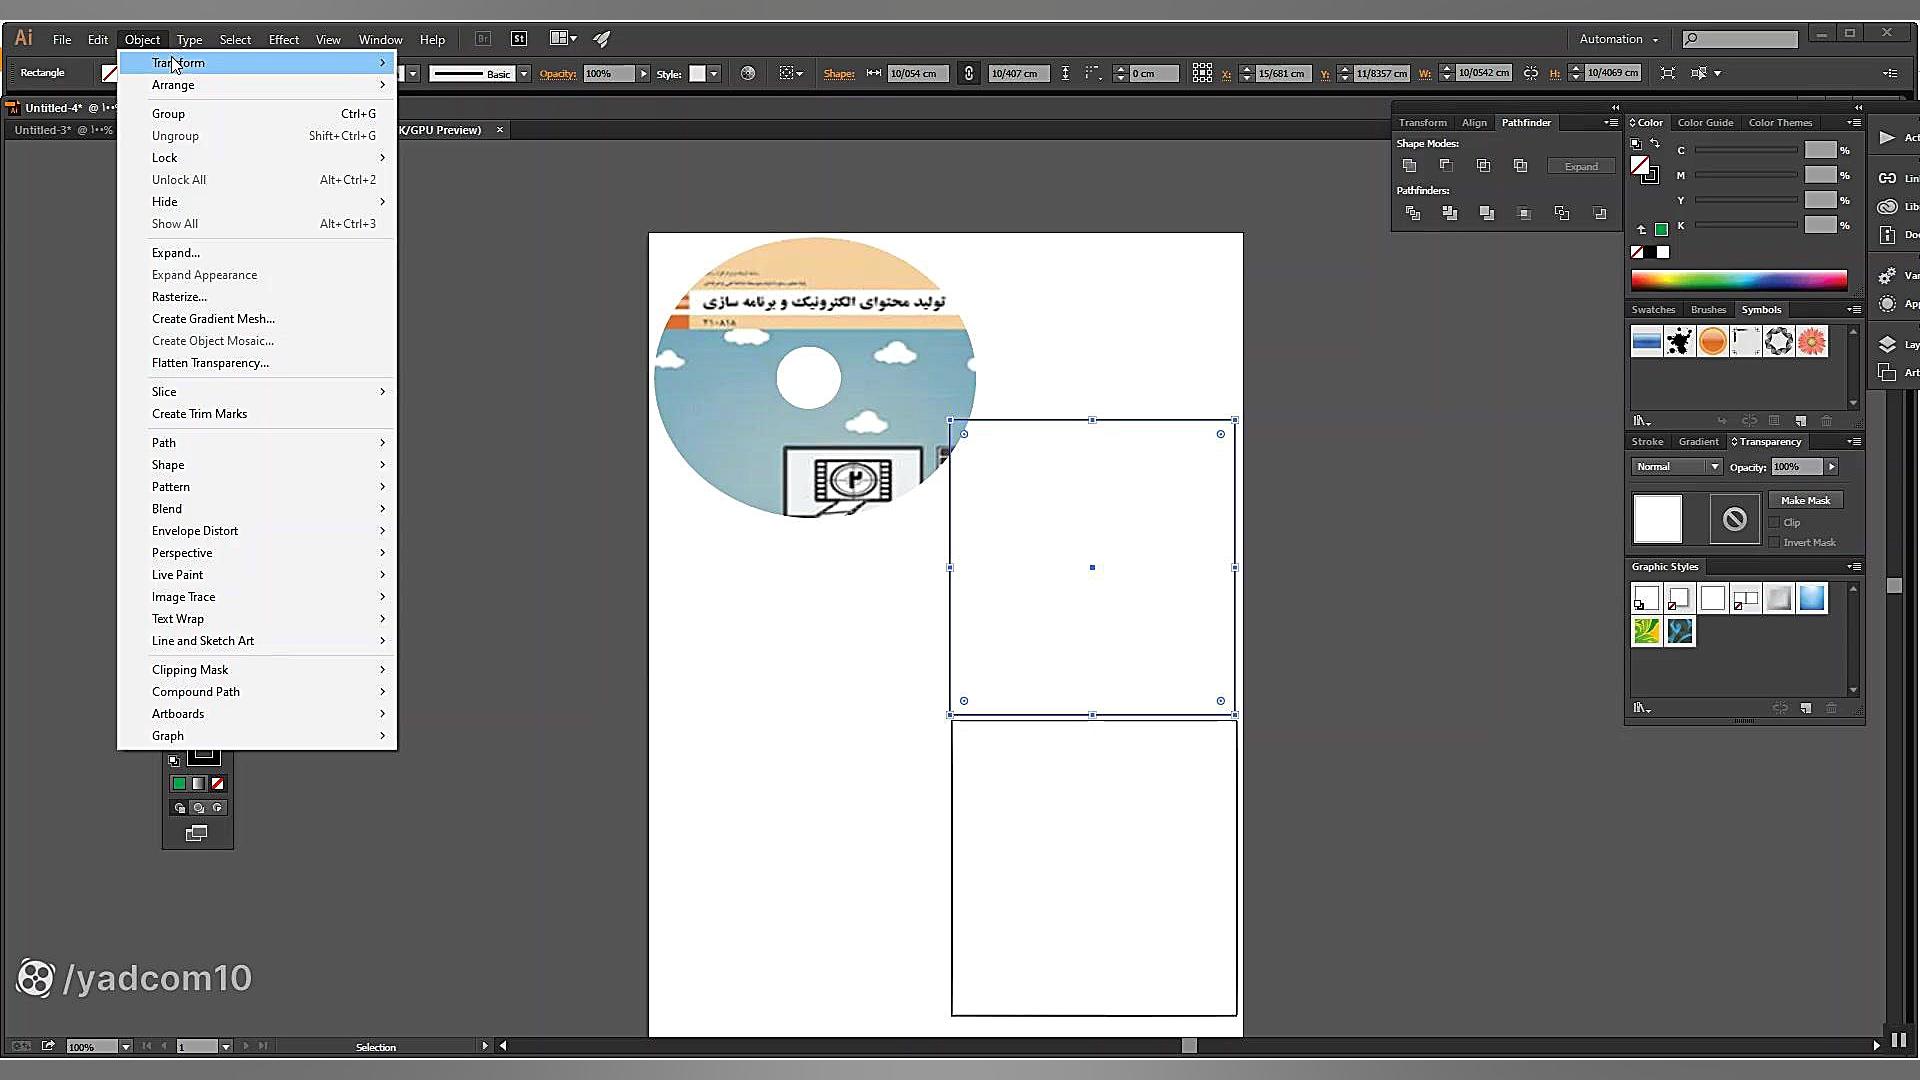Click the Opacity field in control bar

(609, 74)
